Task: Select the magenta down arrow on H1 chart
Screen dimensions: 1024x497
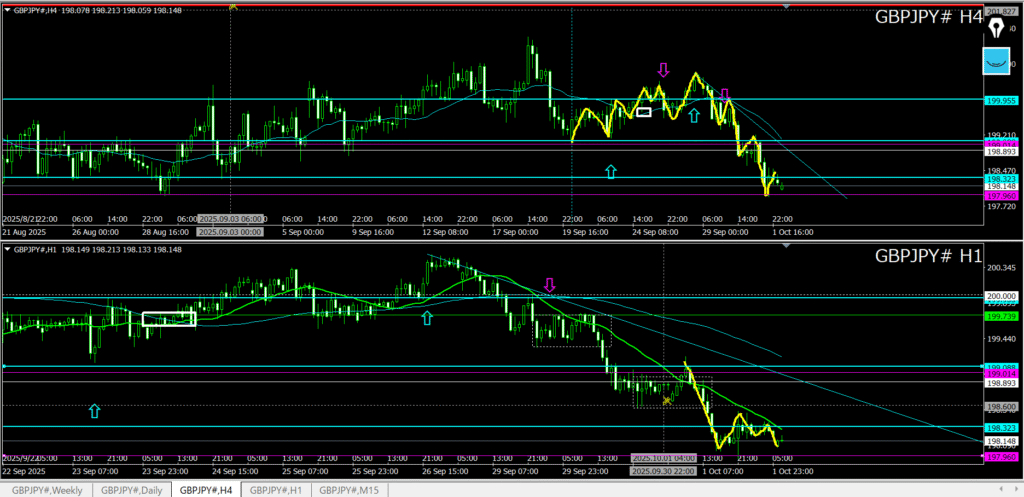Action: click(549, 287)
